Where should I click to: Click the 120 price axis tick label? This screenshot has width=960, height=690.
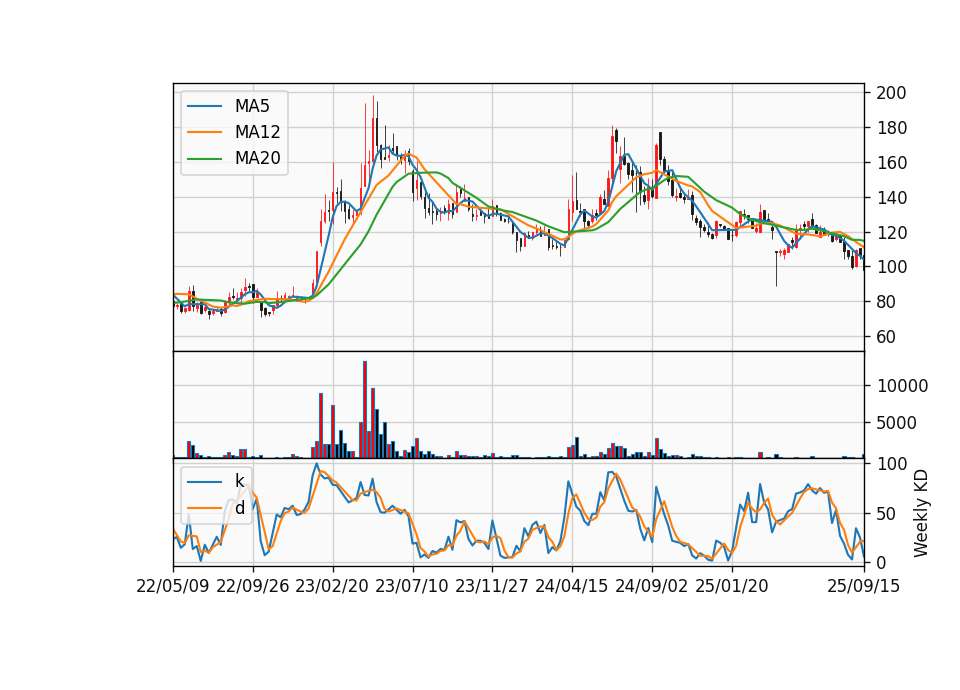tap(891, 233)
